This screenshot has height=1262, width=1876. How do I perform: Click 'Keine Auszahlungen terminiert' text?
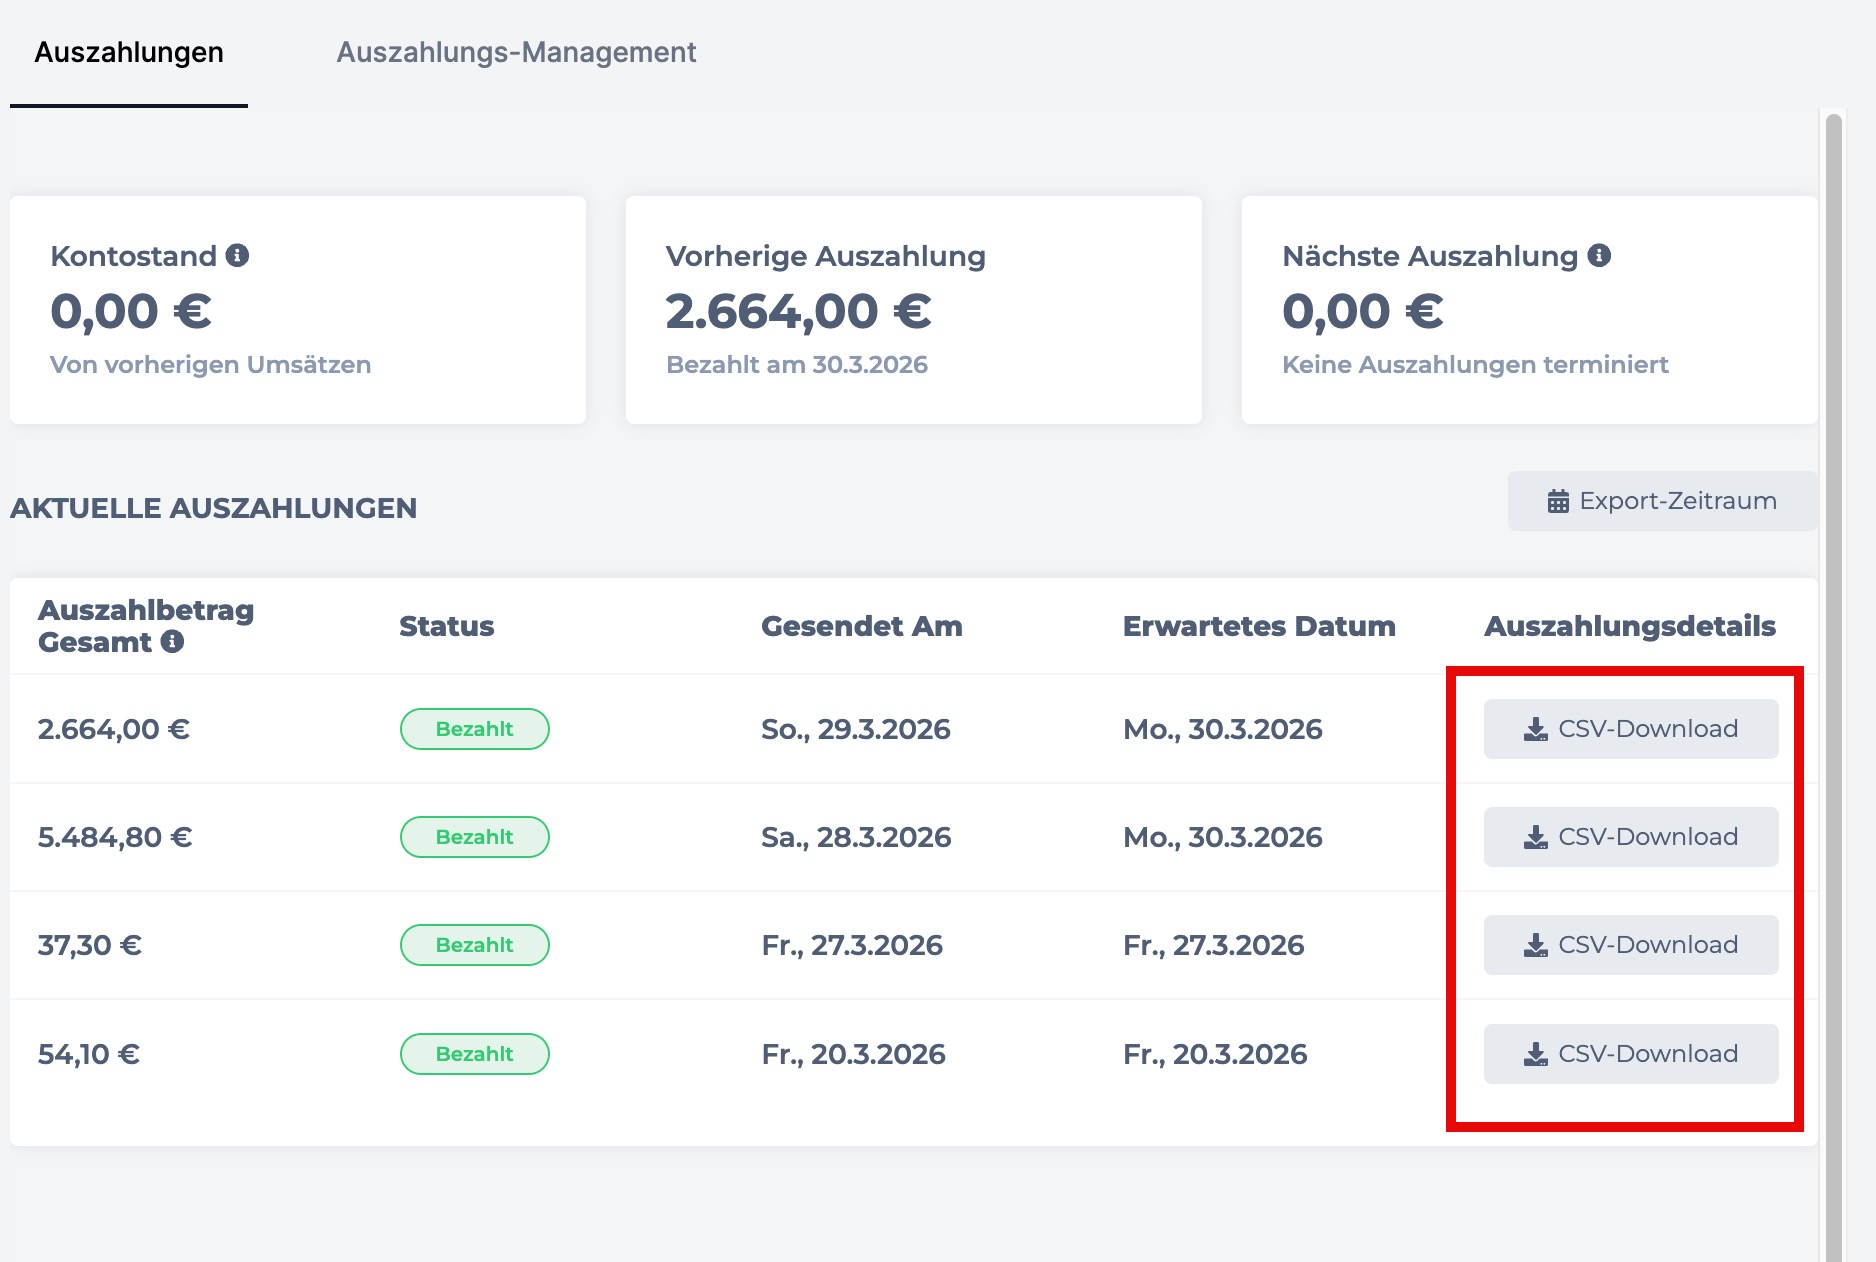click(1475, 365)
